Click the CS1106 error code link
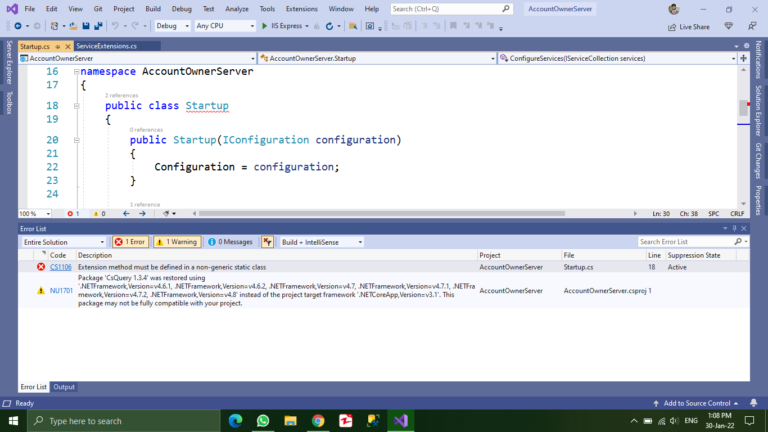Image resolution: width=768 pixels, height=432 pixels. pyautogui.click(x=61, y=267)
